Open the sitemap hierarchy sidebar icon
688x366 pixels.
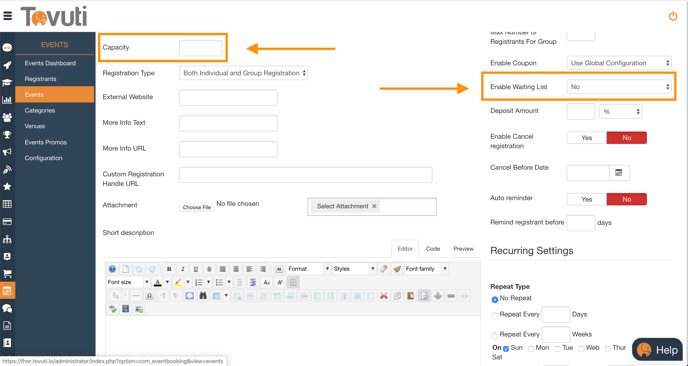click(7, 239)
